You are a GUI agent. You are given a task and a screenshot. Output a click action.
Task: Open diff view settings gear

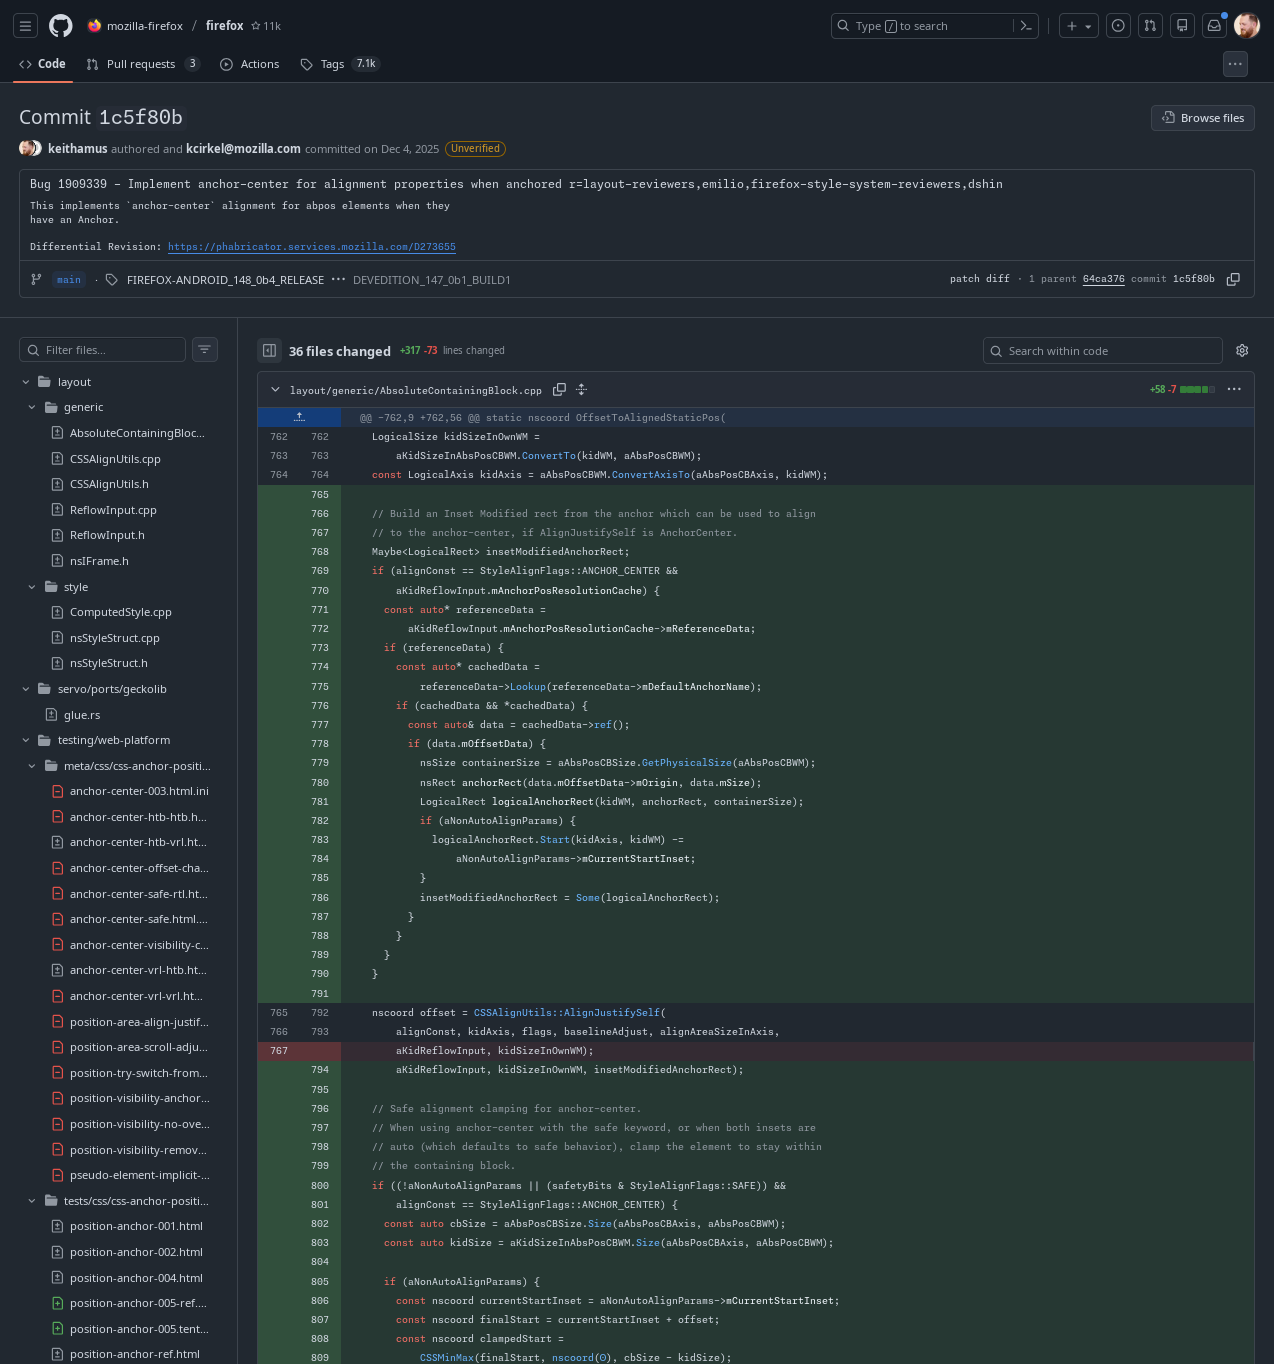pyautogui.click(x=1242, y=351)
